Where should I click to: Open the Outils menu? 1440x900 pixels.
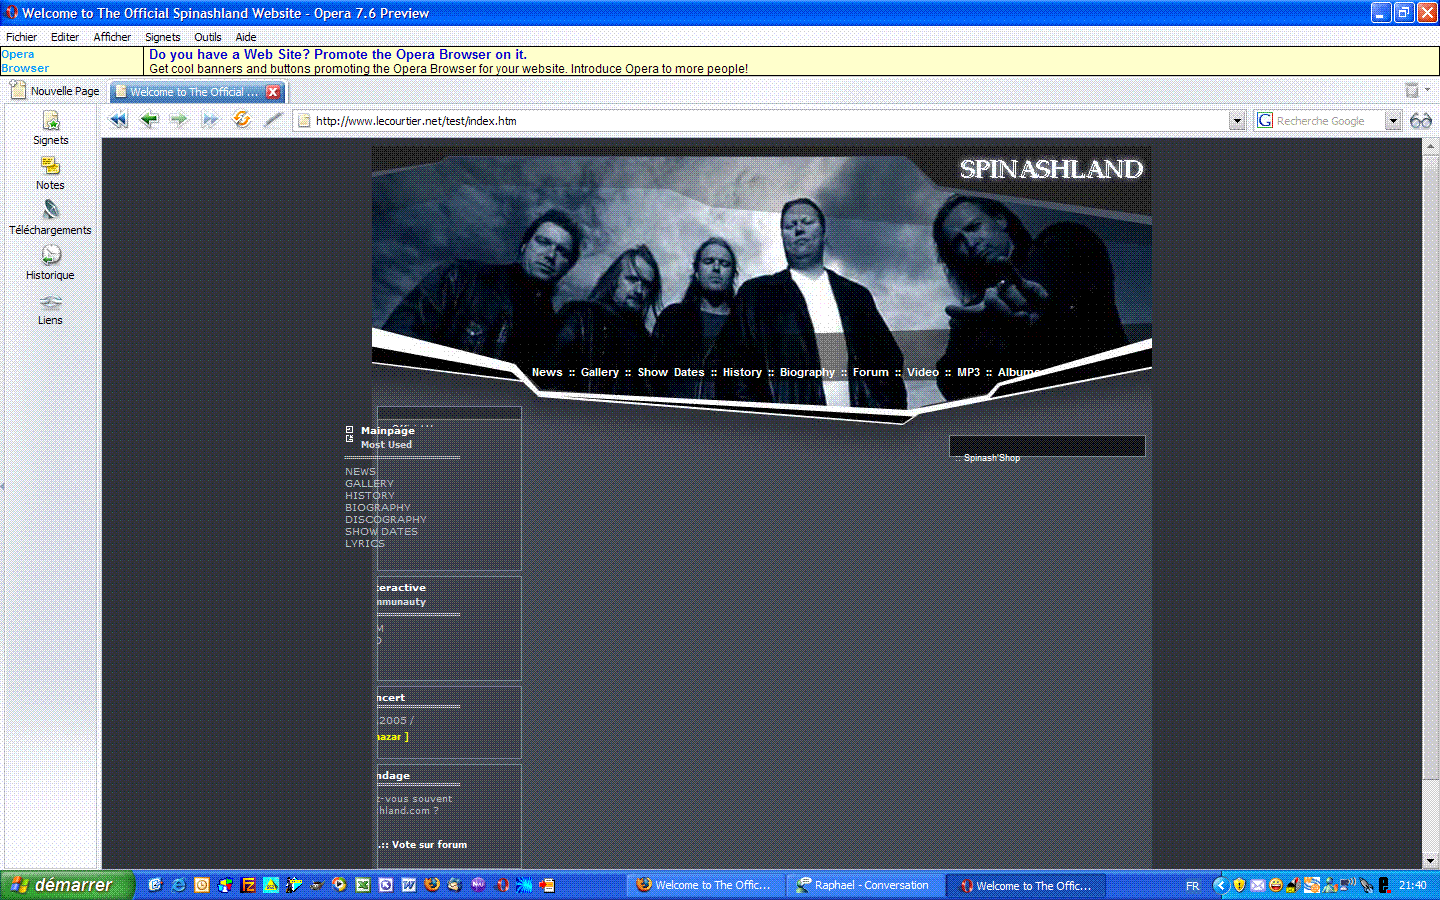pyautogui.click(x=207, y=37)
